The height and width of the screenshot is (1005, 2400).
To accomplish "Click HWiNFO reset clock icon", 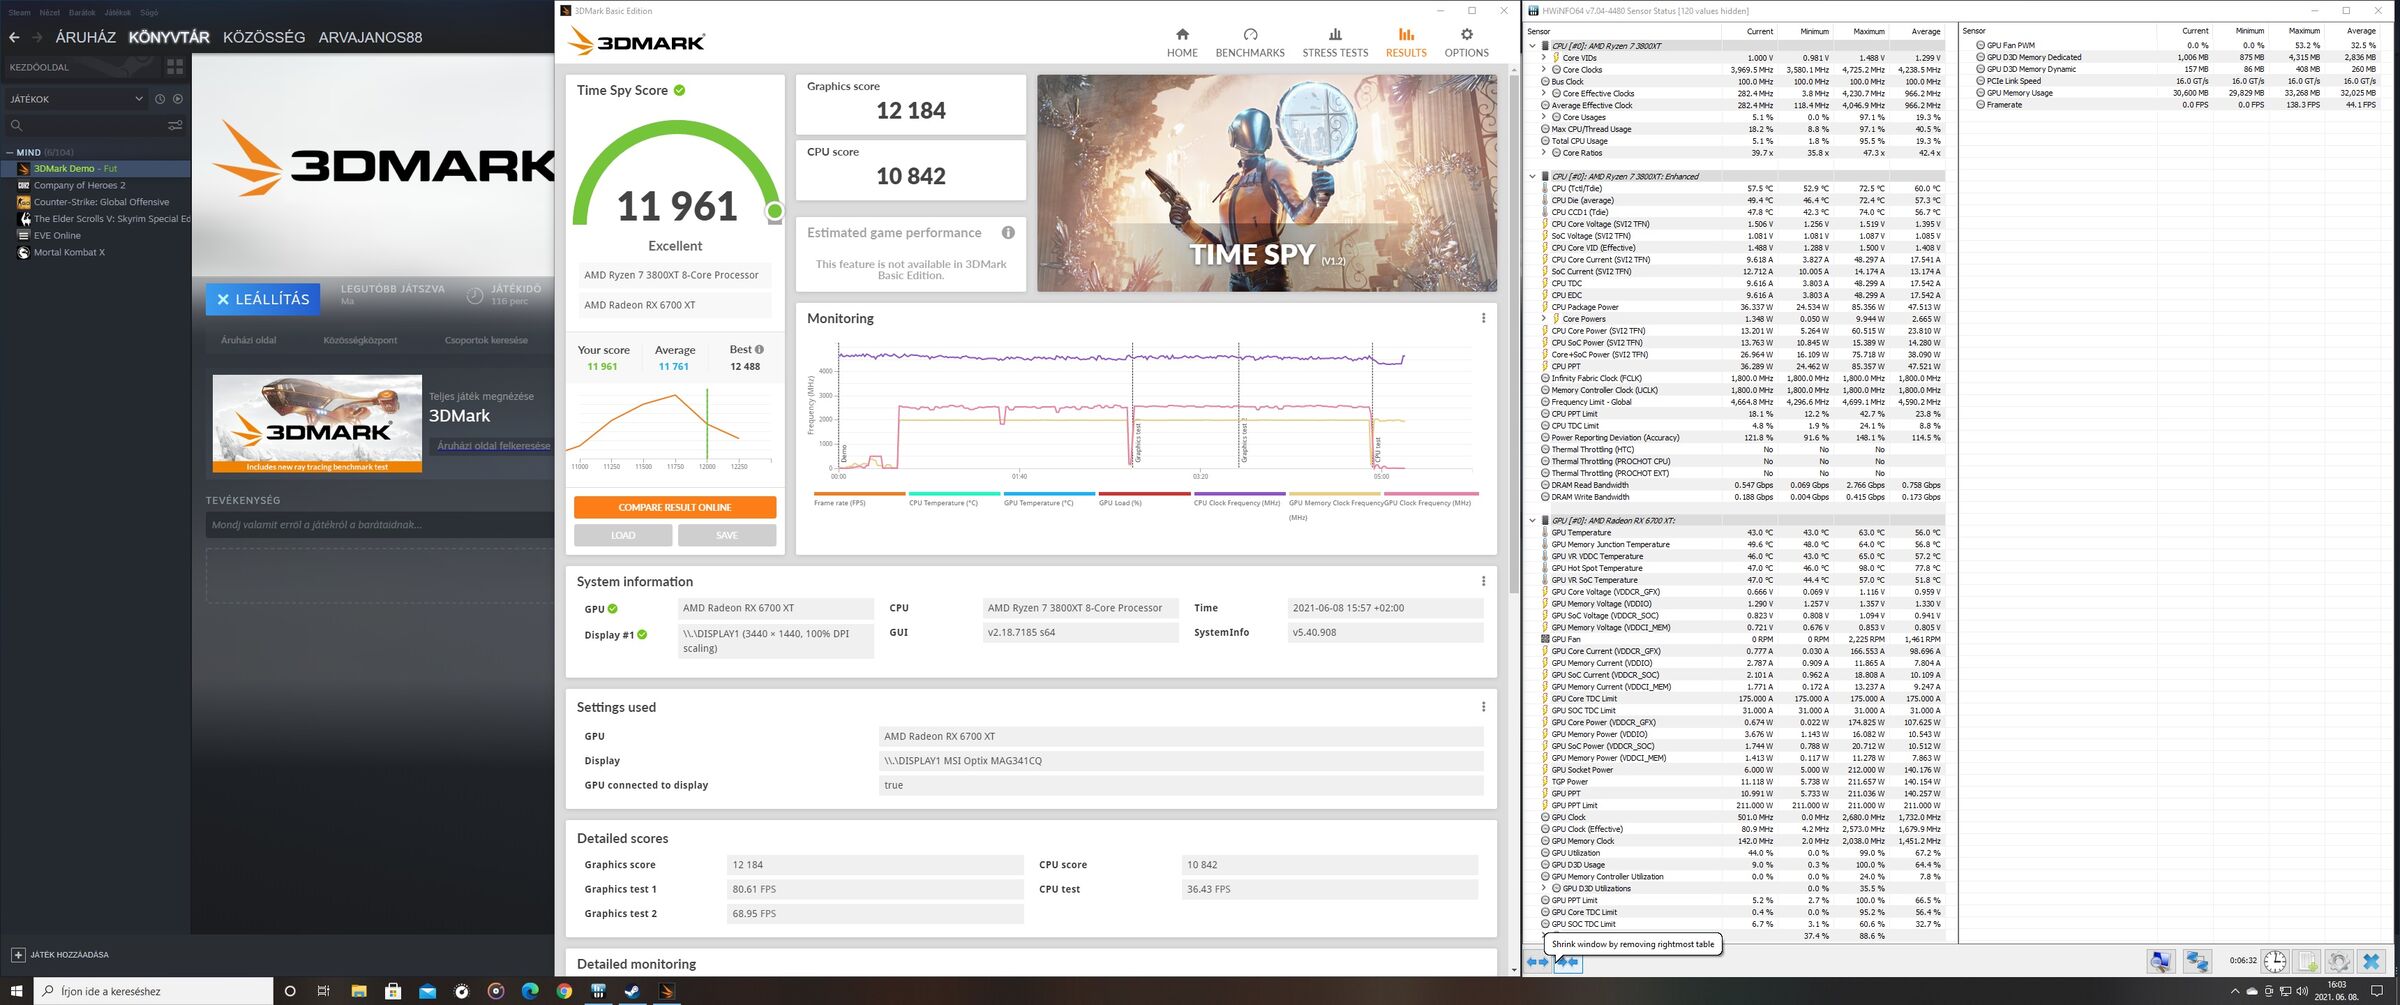I will (2275, 961).
